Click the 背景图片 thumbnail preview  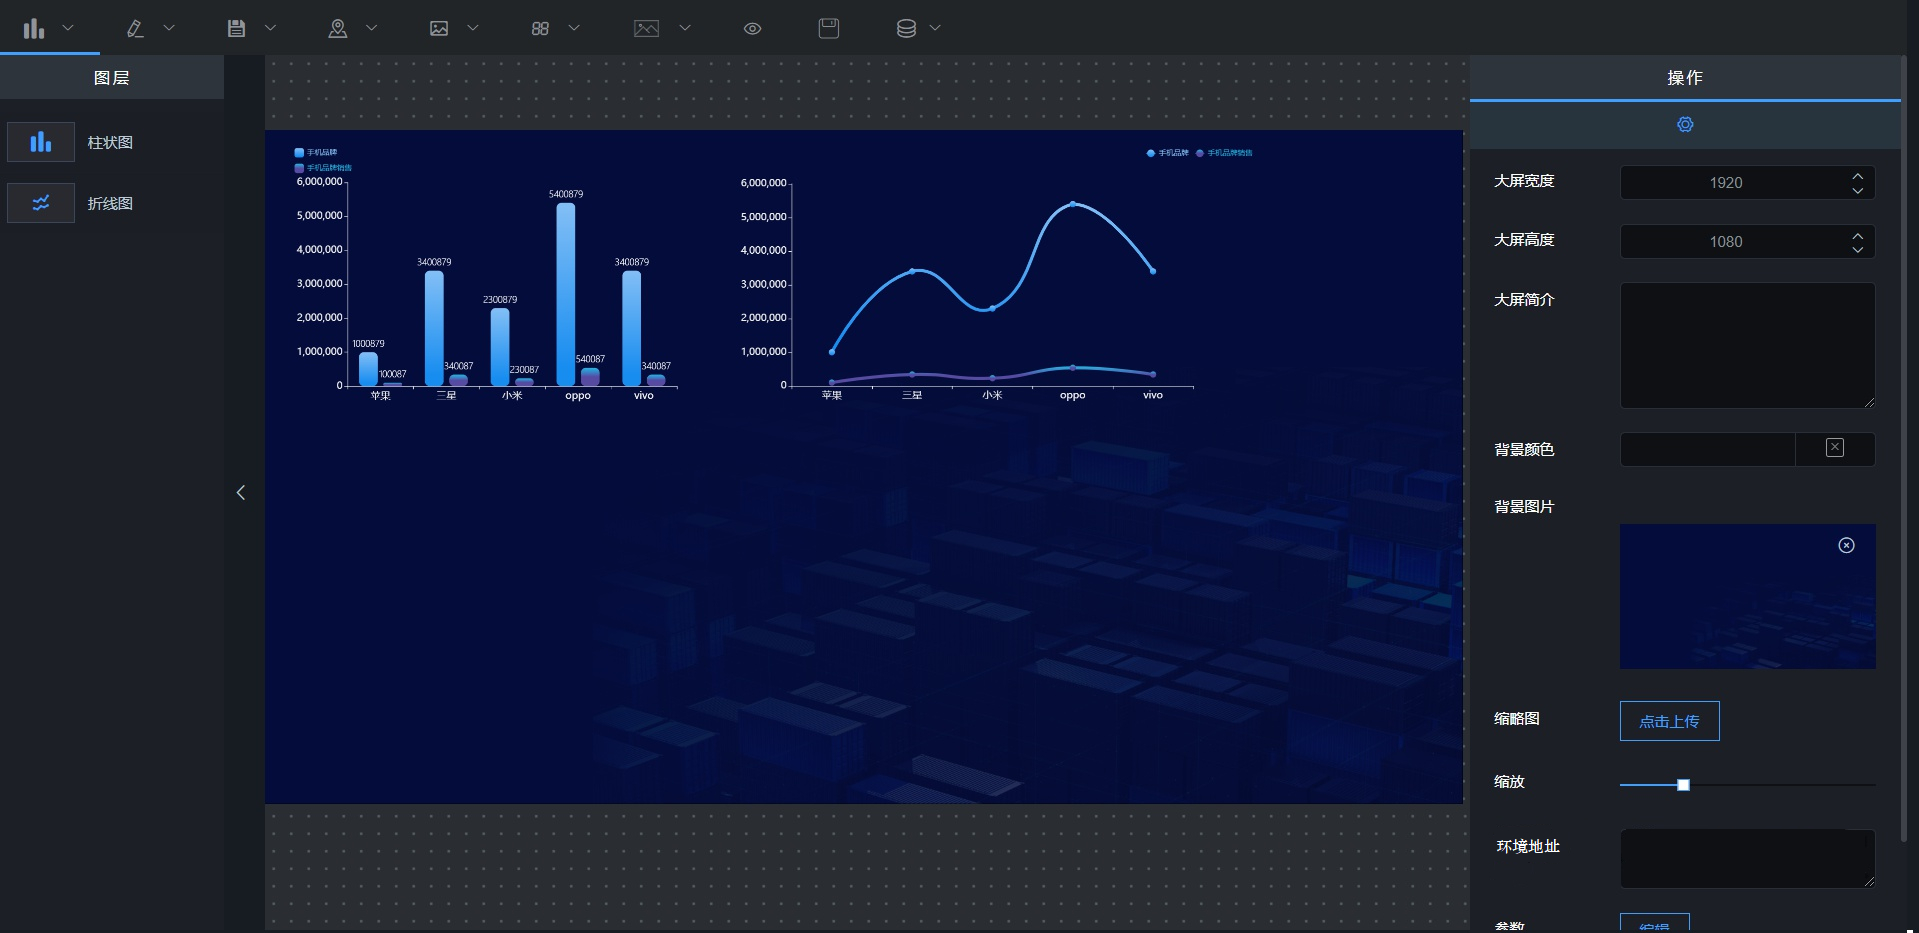1747,596
